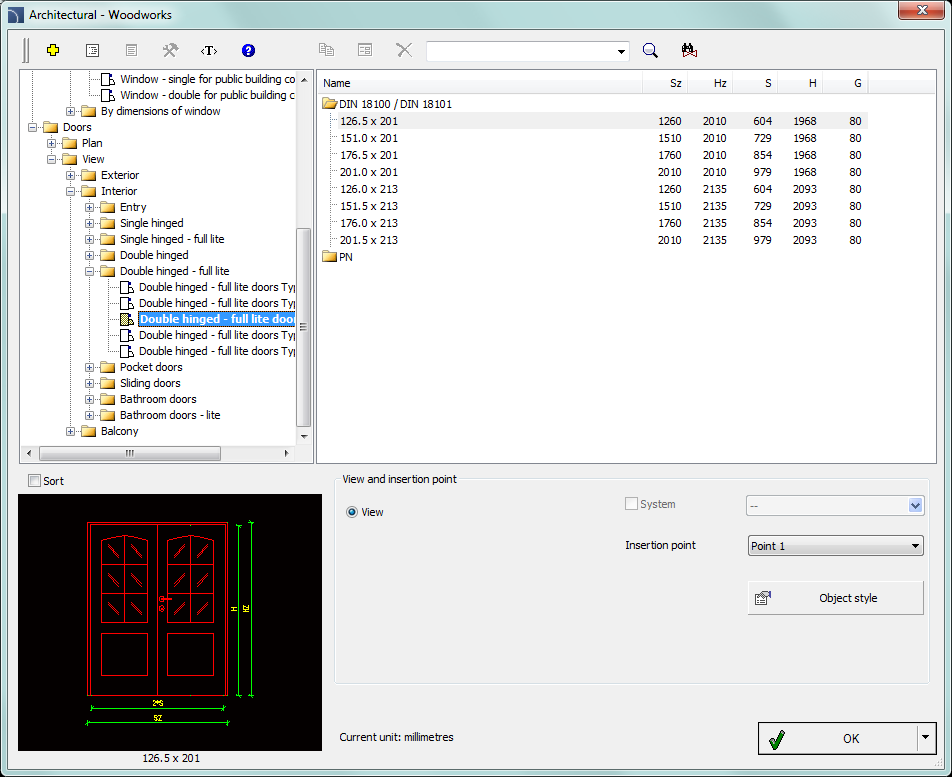Toggle the System checkbox
Screen dimensions: 952x777
[x=631, y=504]
